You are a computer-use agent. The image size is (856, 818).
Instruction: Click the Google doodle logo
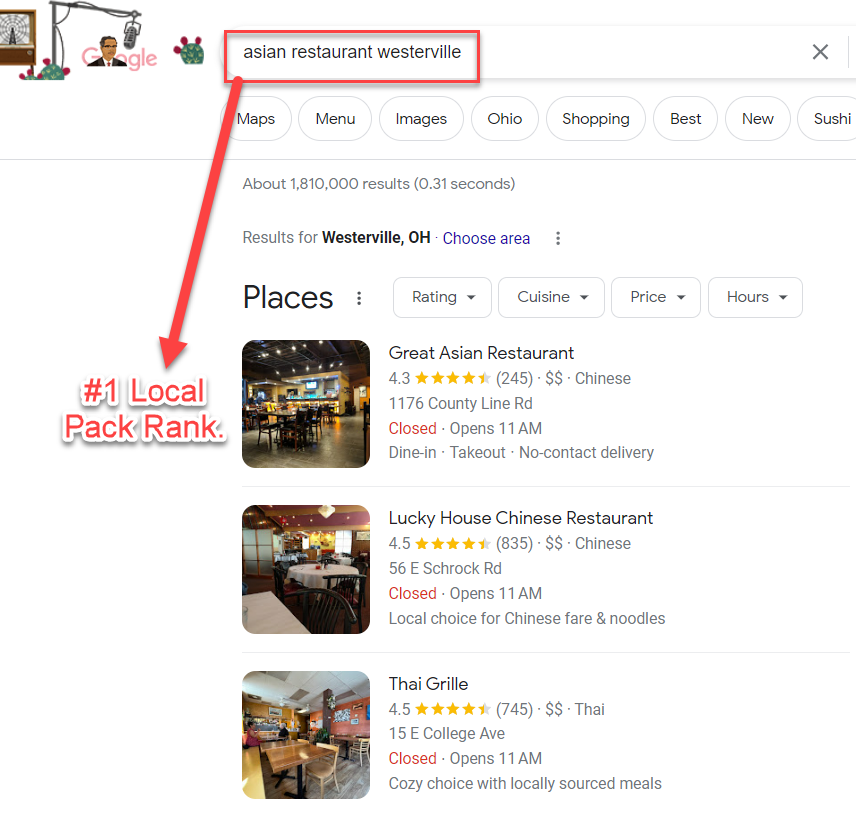click(x=103, y=42)
